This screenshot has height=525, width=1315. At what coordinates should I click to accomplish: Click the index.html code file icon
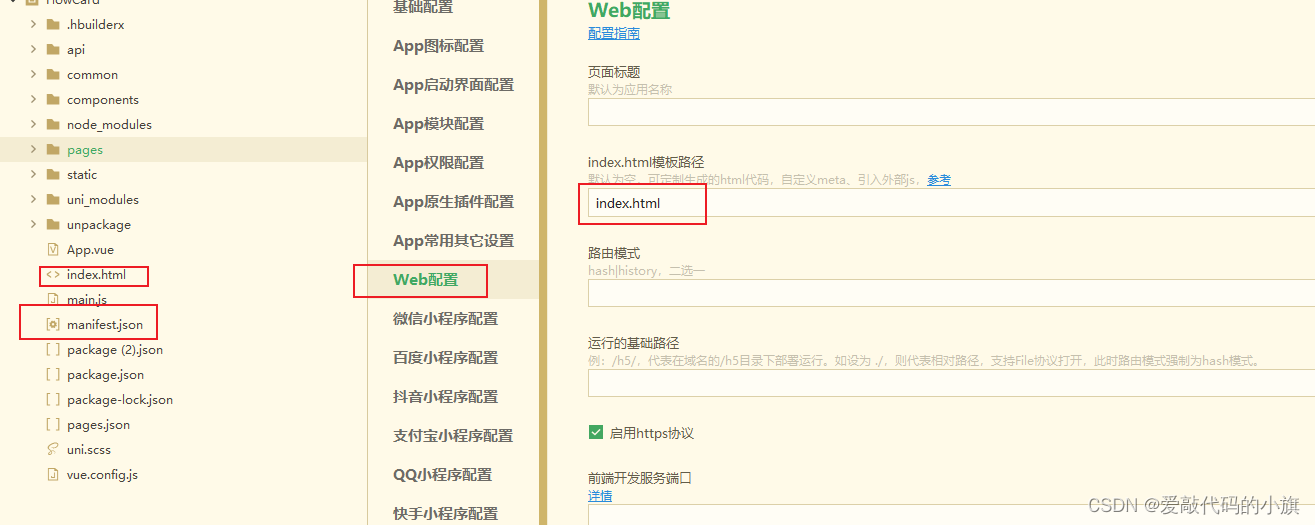click(x=53, y=274)
